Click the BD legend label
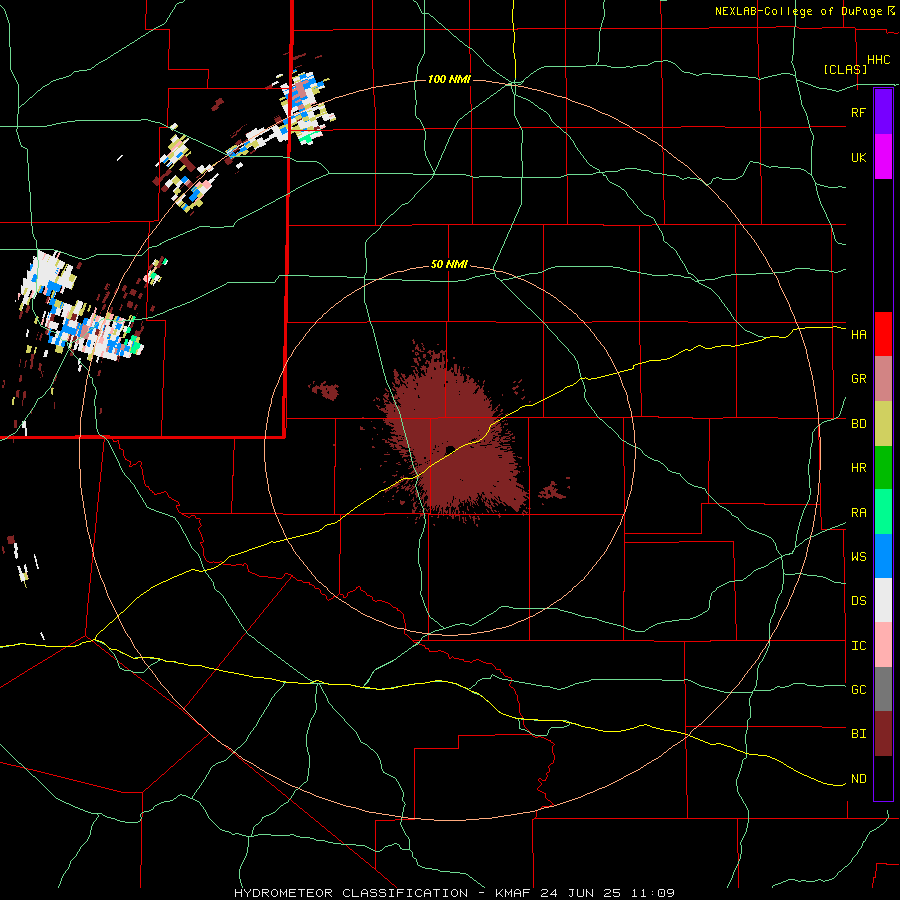Screen dimensions: 900x900 pos(858,424)
